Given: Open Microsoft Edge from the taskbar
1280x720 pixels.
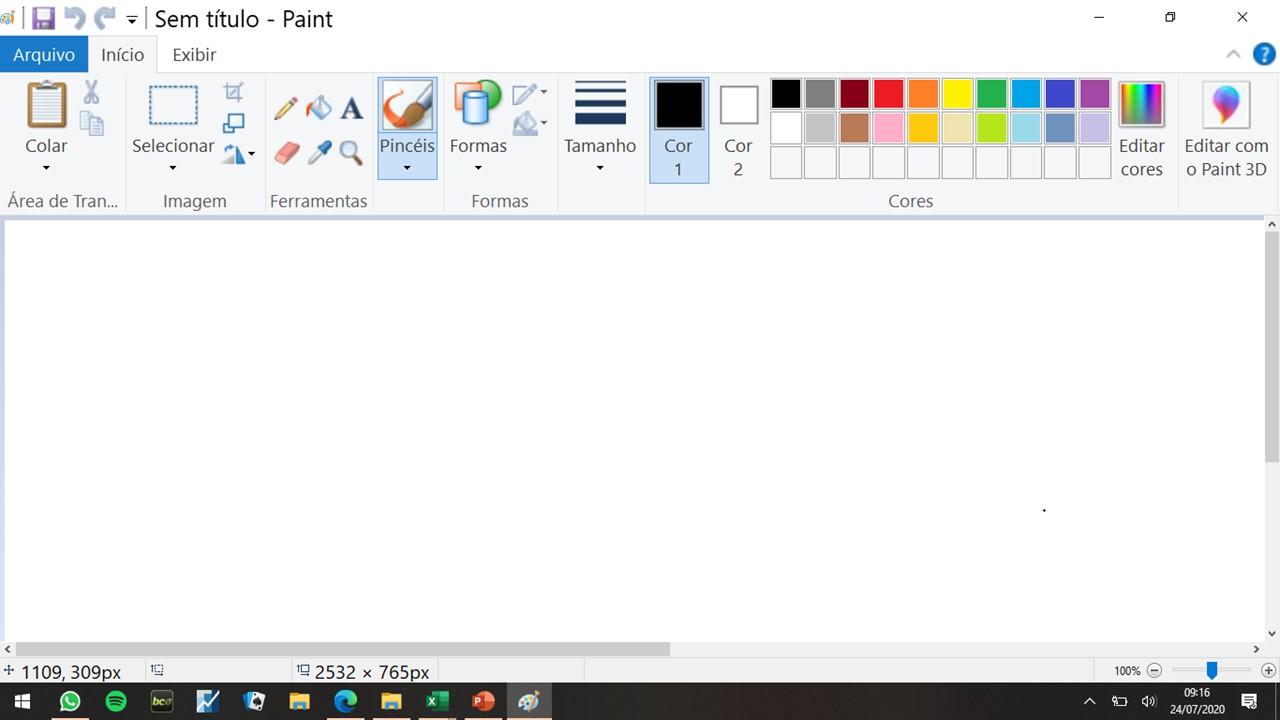Looking at the screenshot, I should [x=345, y=701].
